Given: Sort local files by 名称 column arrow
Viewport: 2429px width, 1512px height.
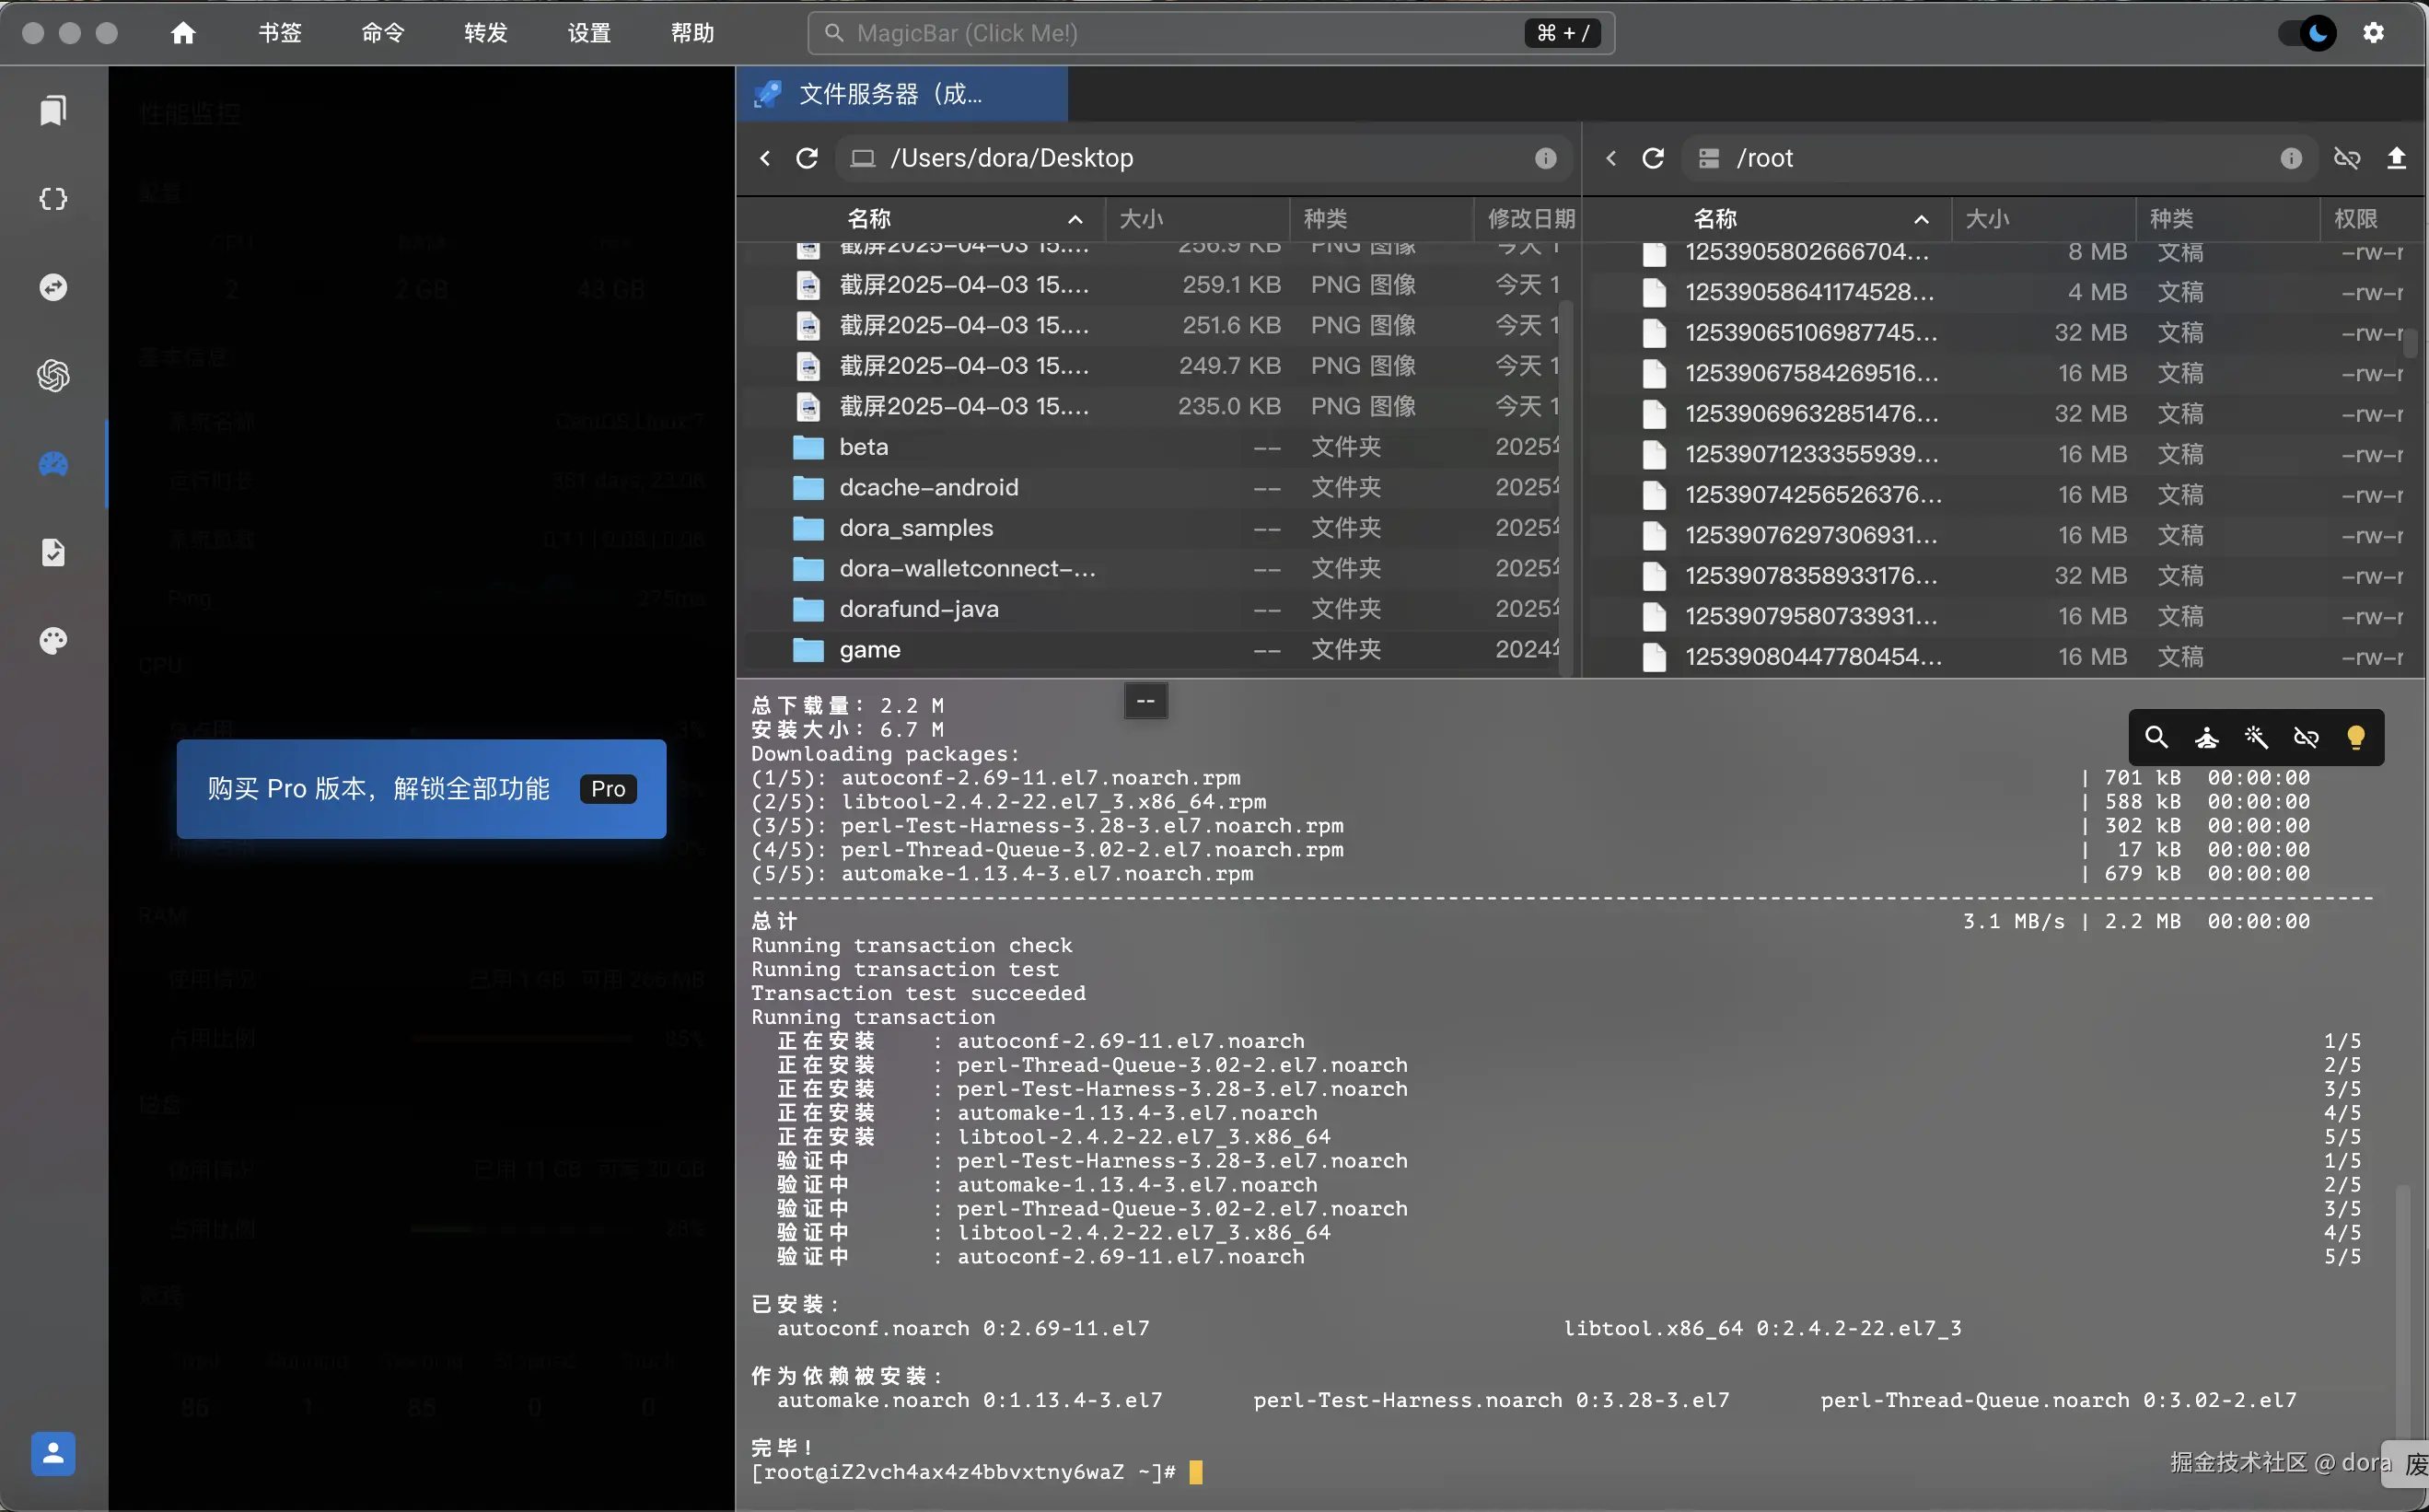Looking at the screenshot, I should click(1075, 219).
